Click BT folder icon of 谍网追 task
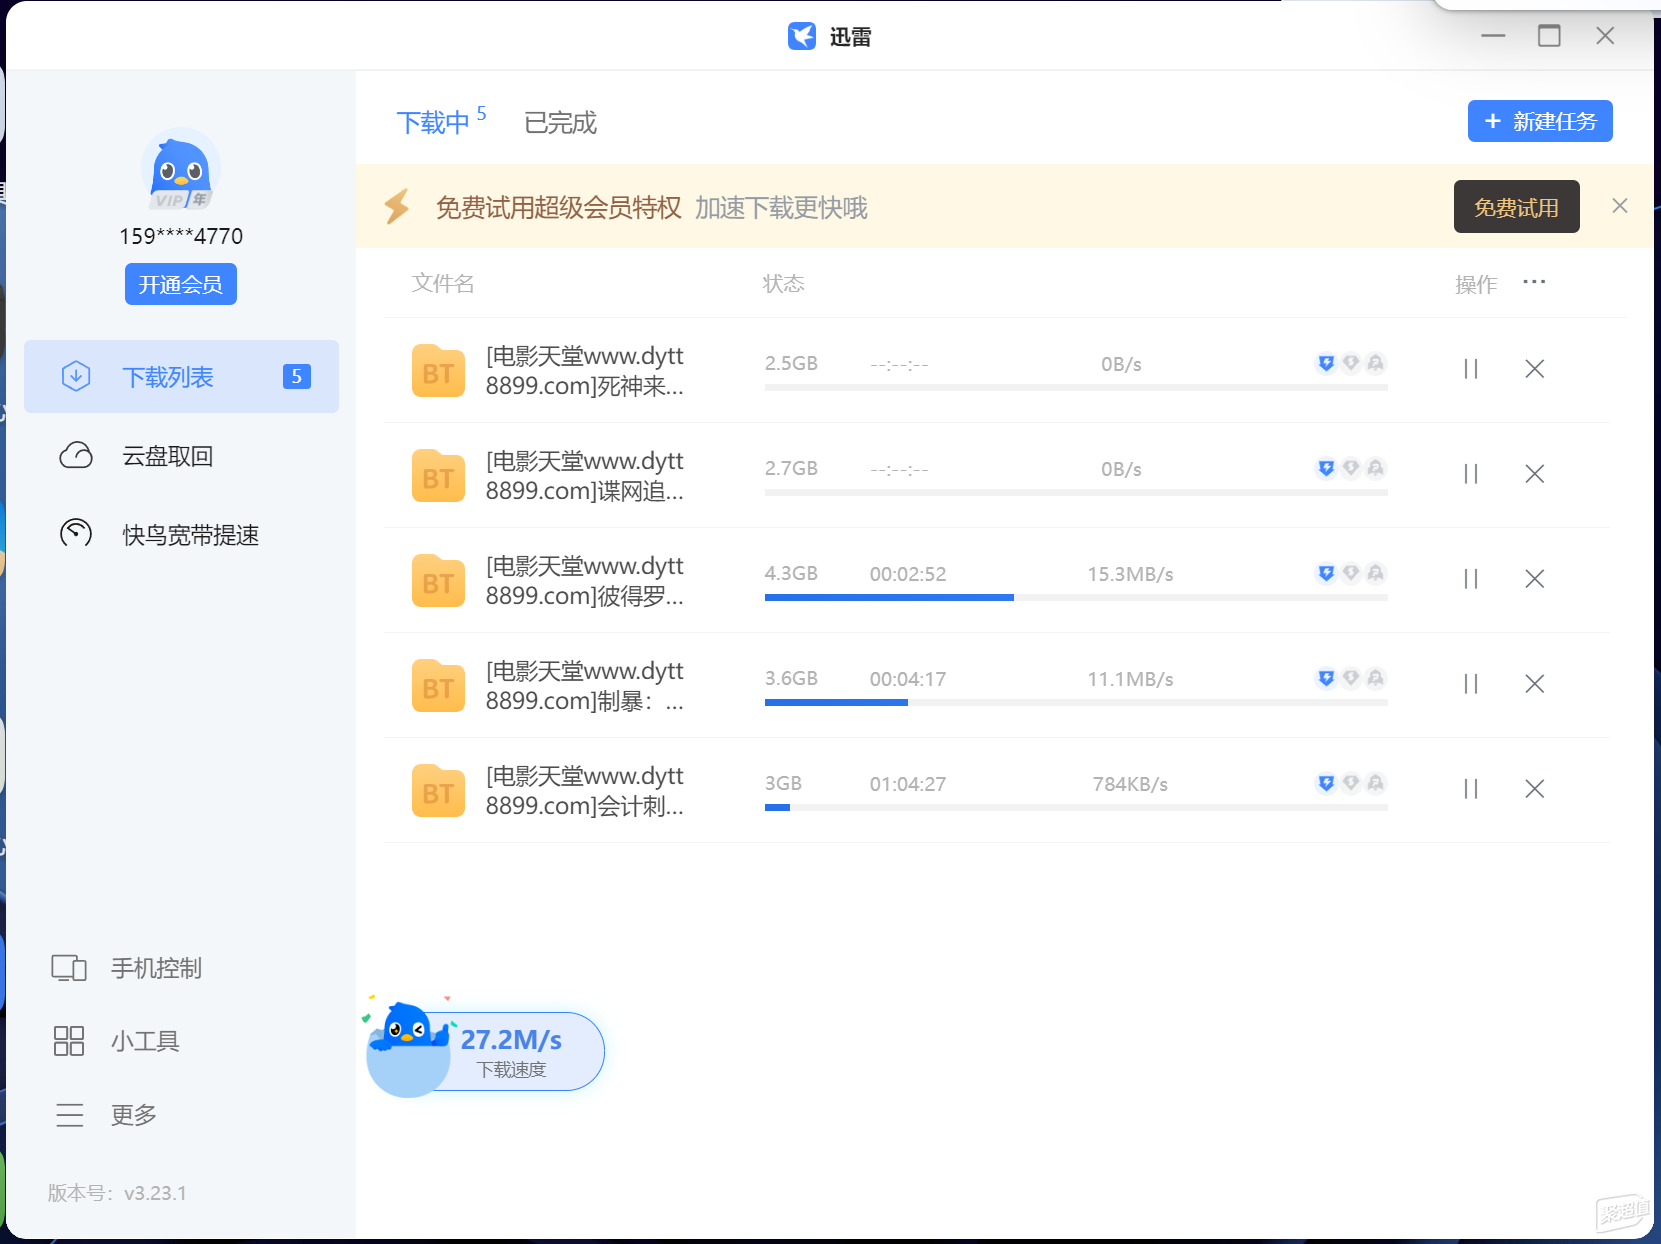 (x=438, y=476)
